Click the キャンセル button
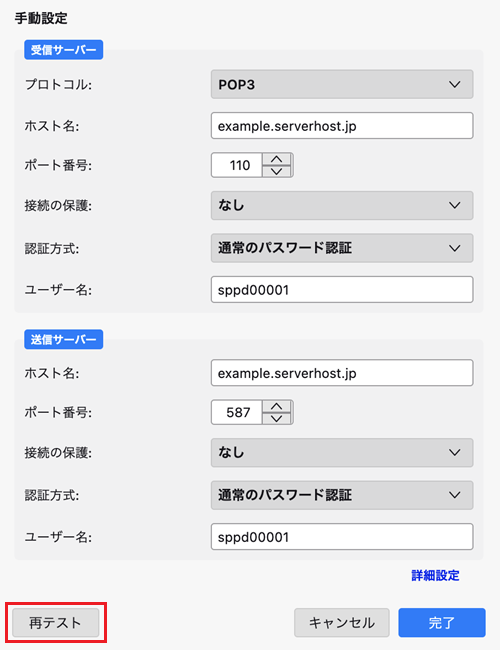This screenshot has height=650, width=500. click(x=342, y=623)
